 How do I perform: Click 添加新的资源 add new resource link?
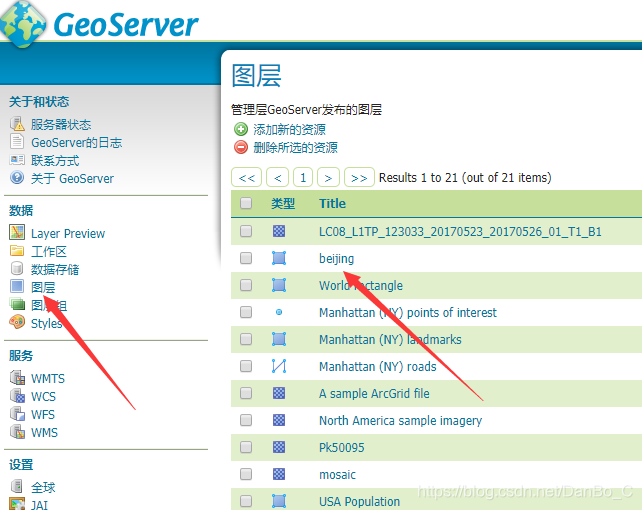click(x=289, y=129)
